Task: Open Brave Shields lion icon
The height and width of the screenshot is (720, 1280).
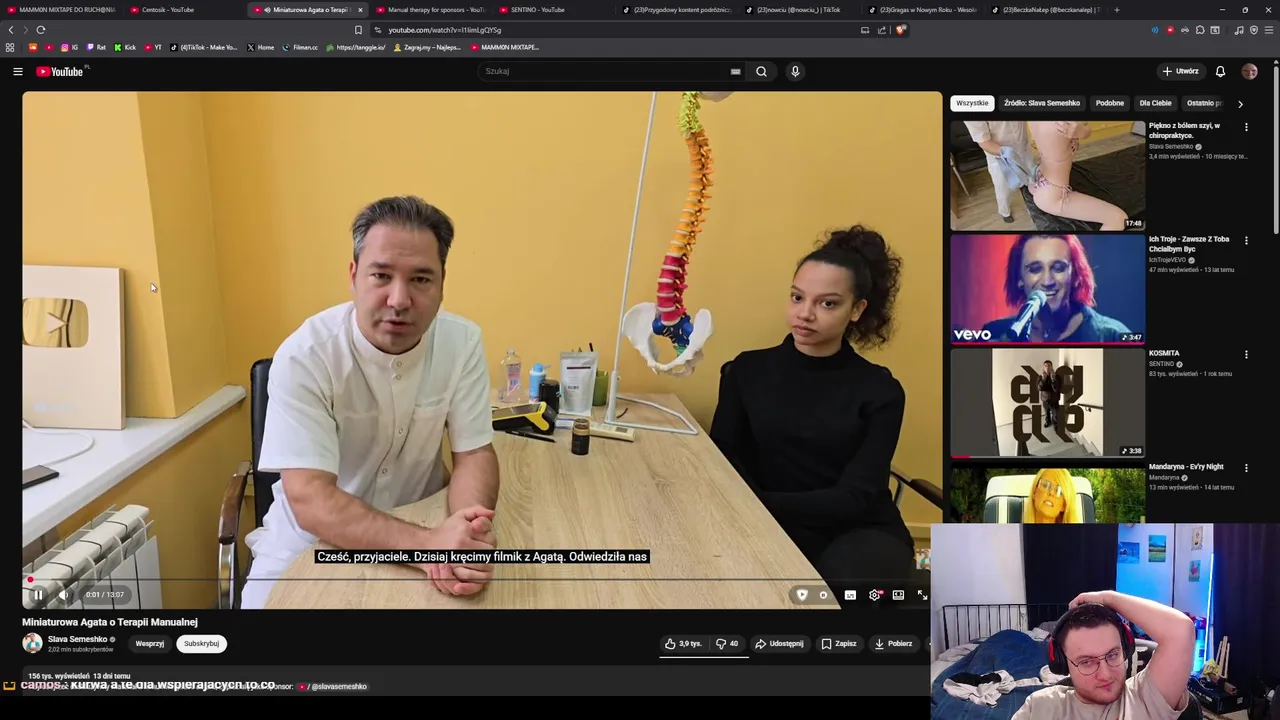Action: pyautogui.click(x=901, y=30)
